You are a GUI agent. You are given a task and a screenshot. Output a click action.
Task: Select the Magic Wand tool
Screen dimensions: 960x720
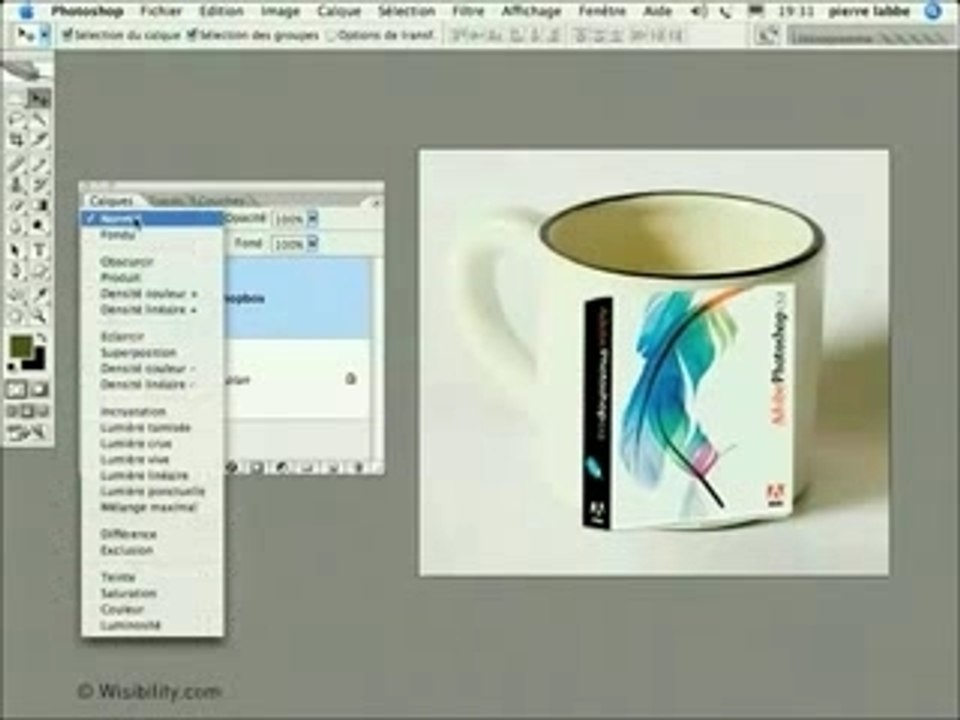pos(38,119)
